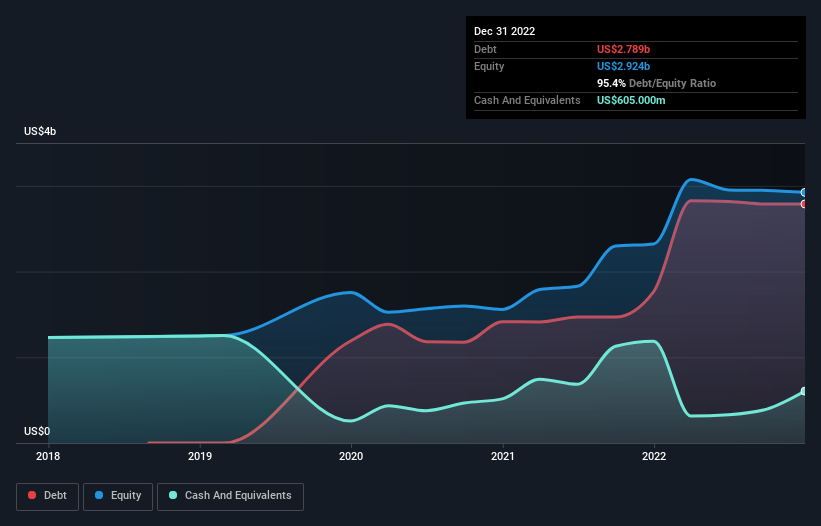The image size is (821, 526).
Task: Toggle the Equity series legend button
Action: coord(118,496)
